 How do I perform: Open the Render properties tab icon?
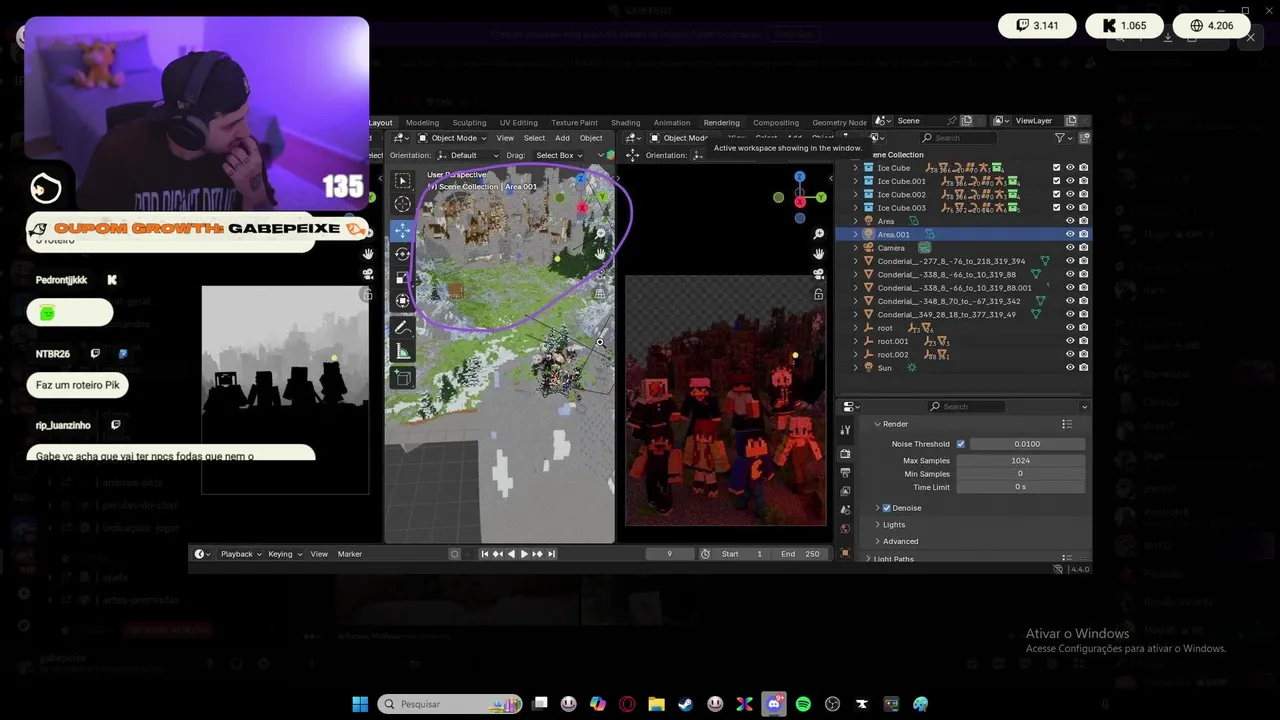pyautogui.click(x=845, y=453)
